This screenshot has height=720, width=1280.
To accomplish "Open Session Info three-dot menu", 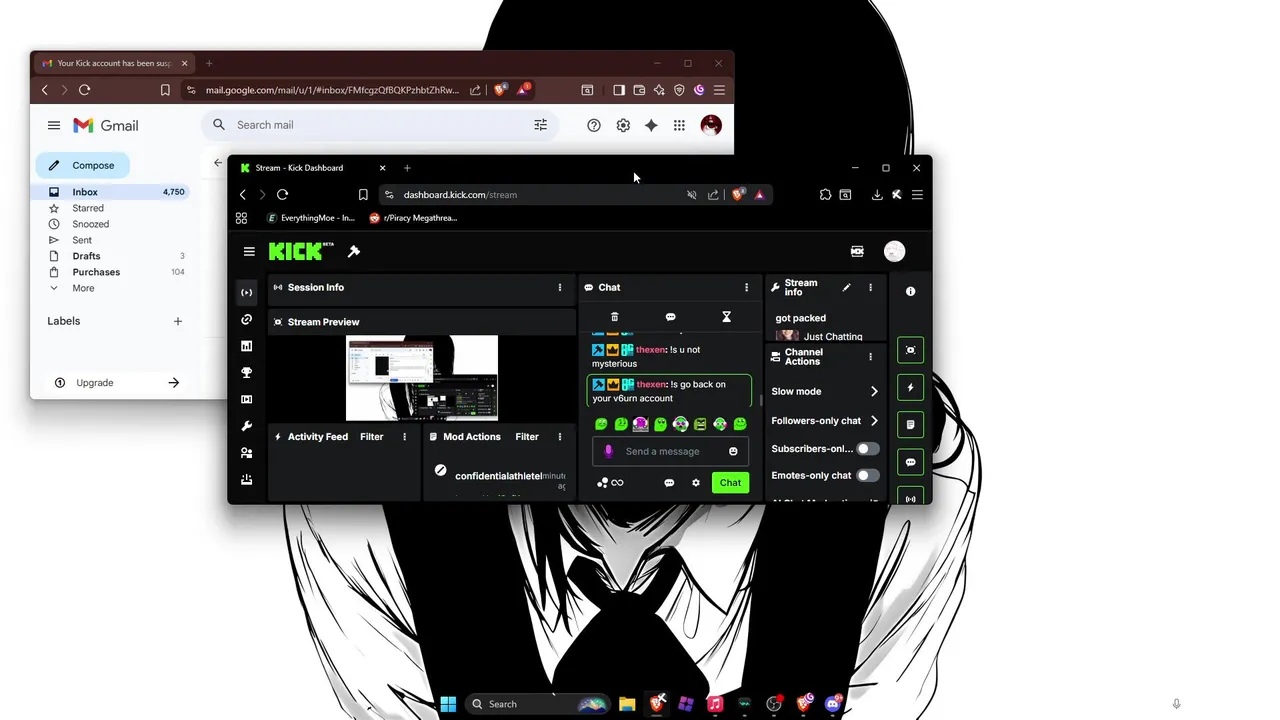I will click(560, 288).
